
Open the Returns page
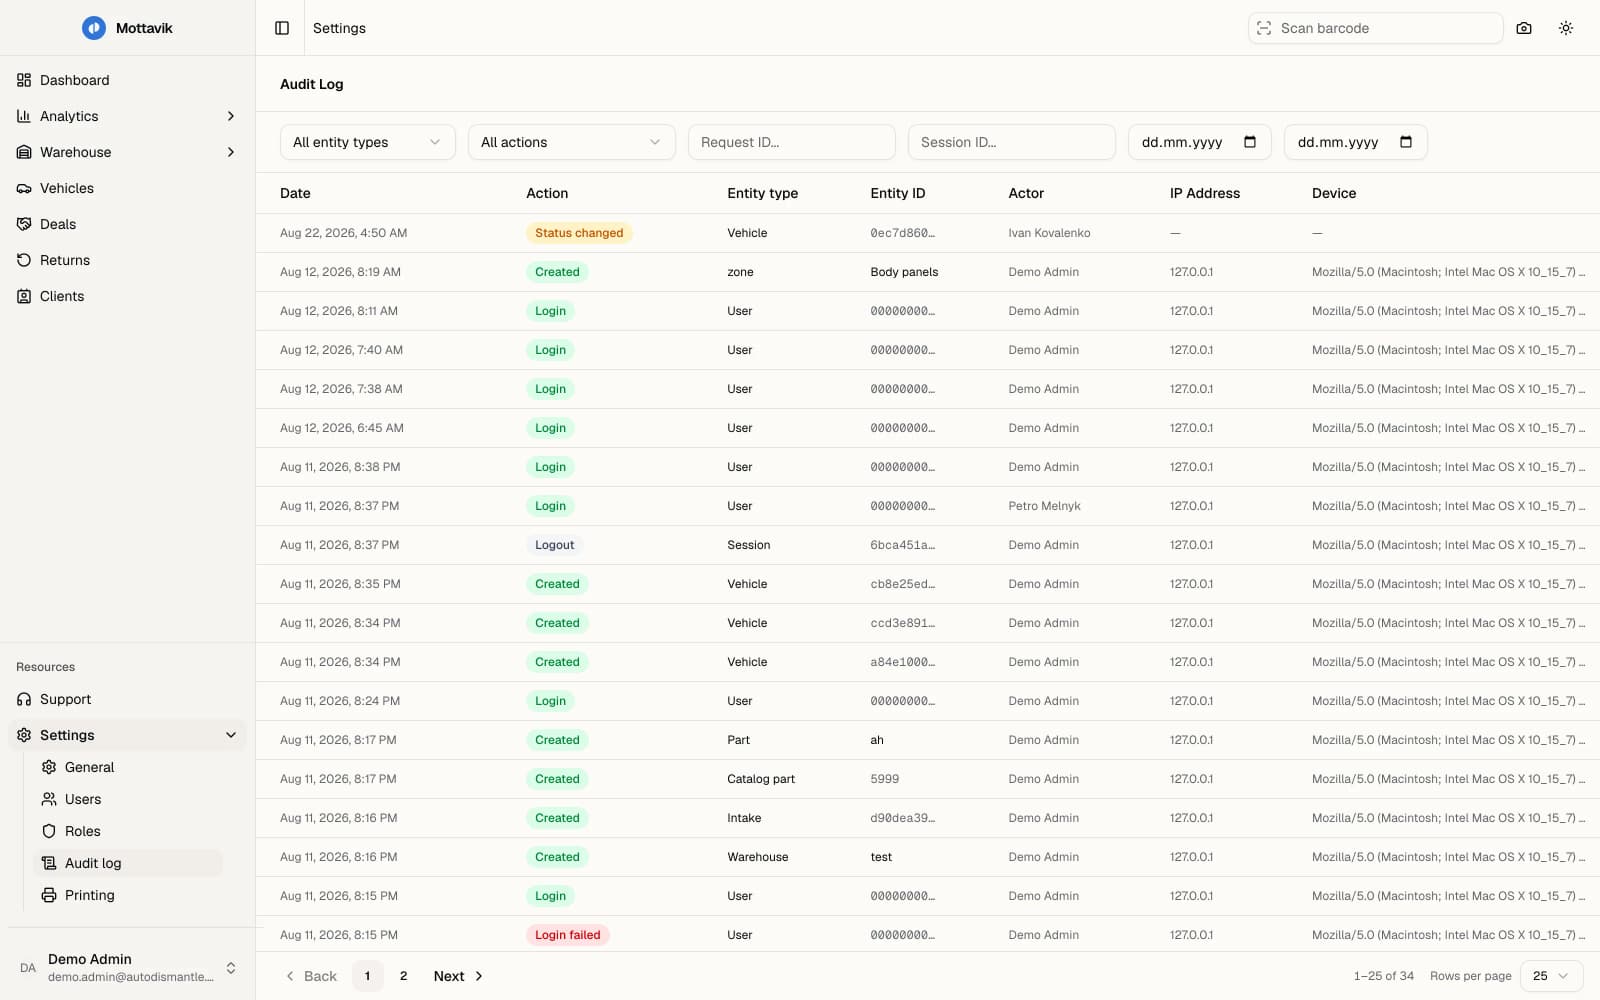pyautogui.click(x=127, y=260)
